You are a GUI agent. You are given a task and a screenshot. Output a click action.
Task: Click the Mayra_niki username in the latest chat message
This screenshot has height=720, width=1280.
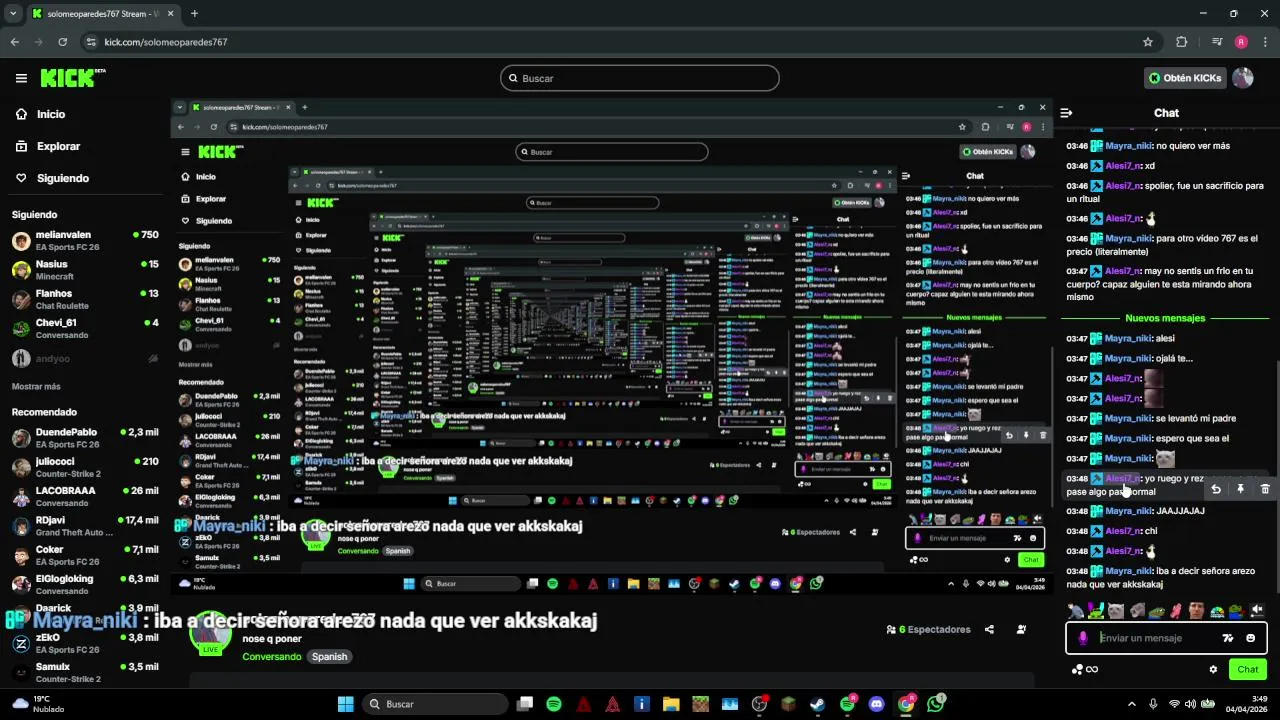[1128, 571]
